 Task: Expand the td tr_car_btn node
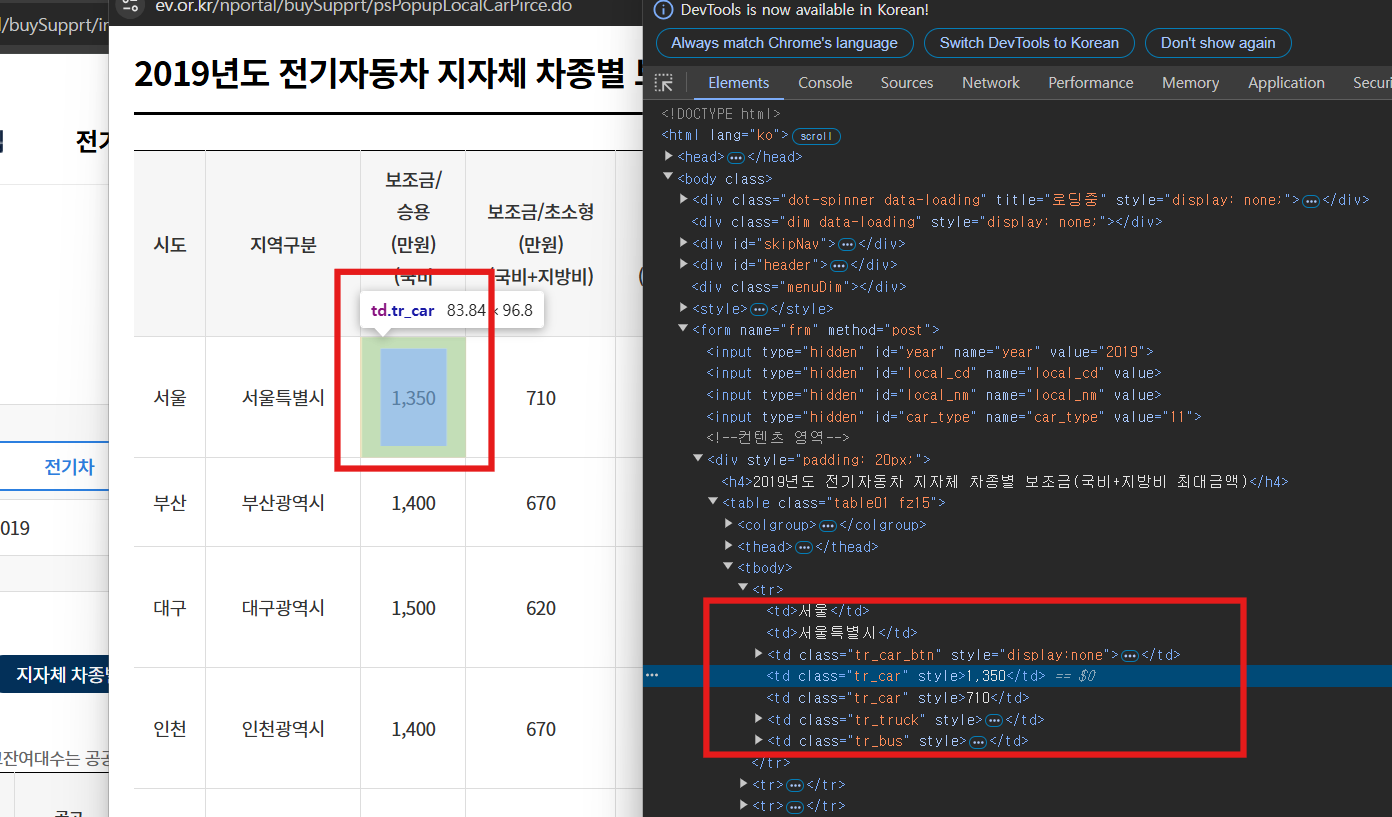[x=759, y=654]
